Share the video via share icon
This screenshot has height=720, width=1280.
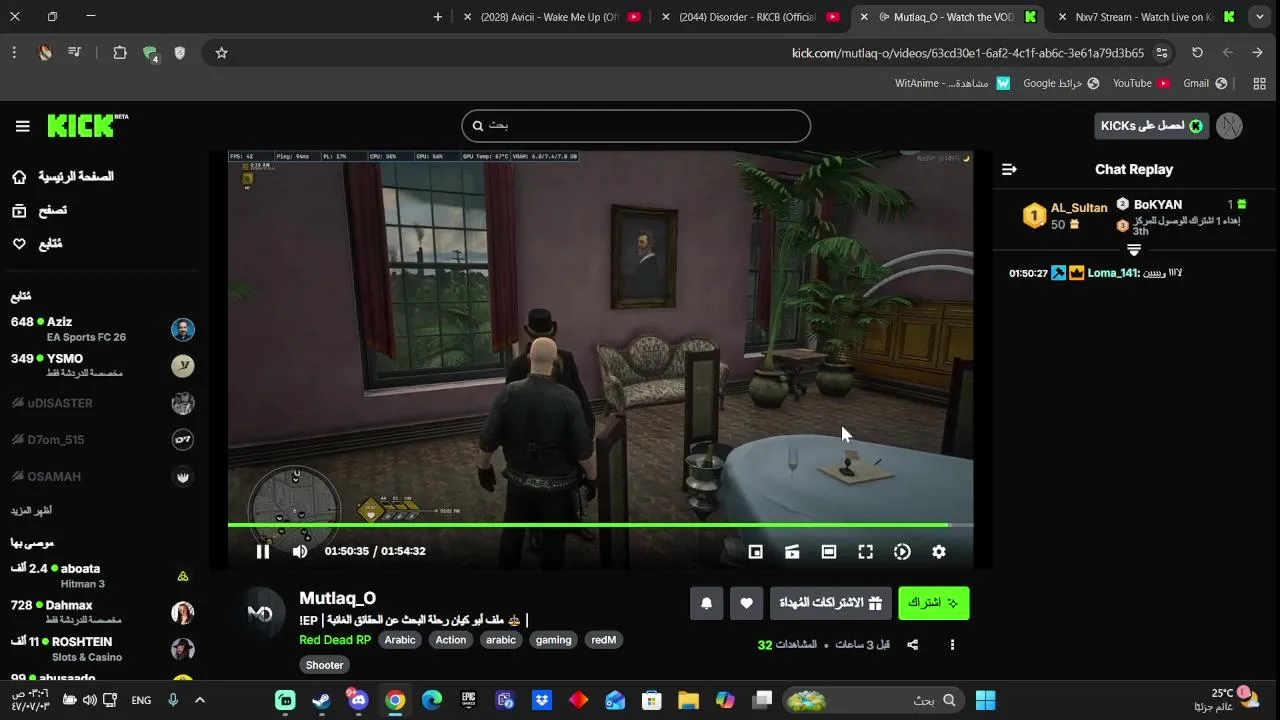click(x=913, y=645)
